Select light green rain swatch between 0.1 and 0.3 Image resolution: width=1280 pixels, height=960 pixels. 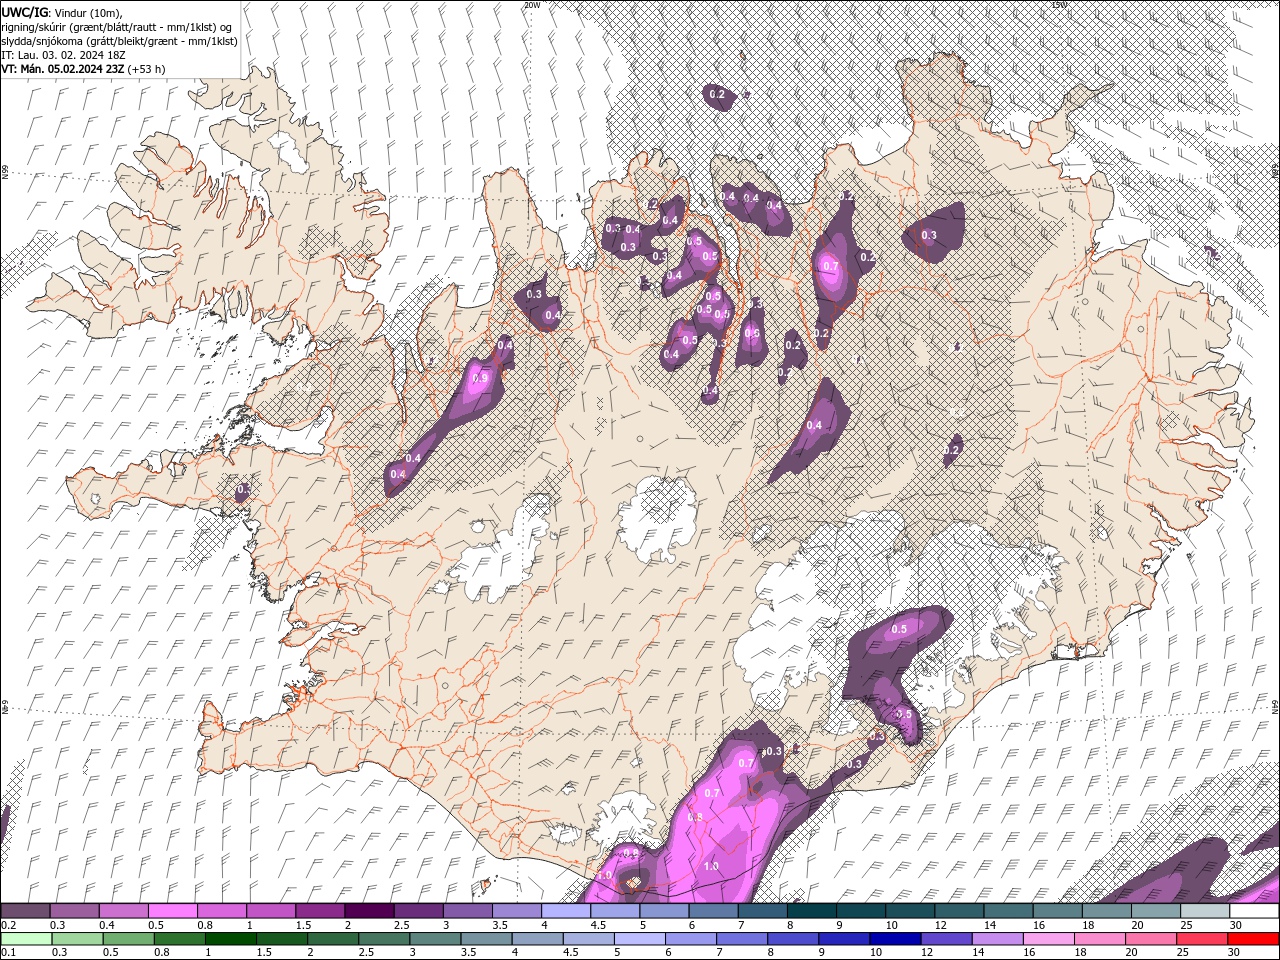click(x=27, y=938)
